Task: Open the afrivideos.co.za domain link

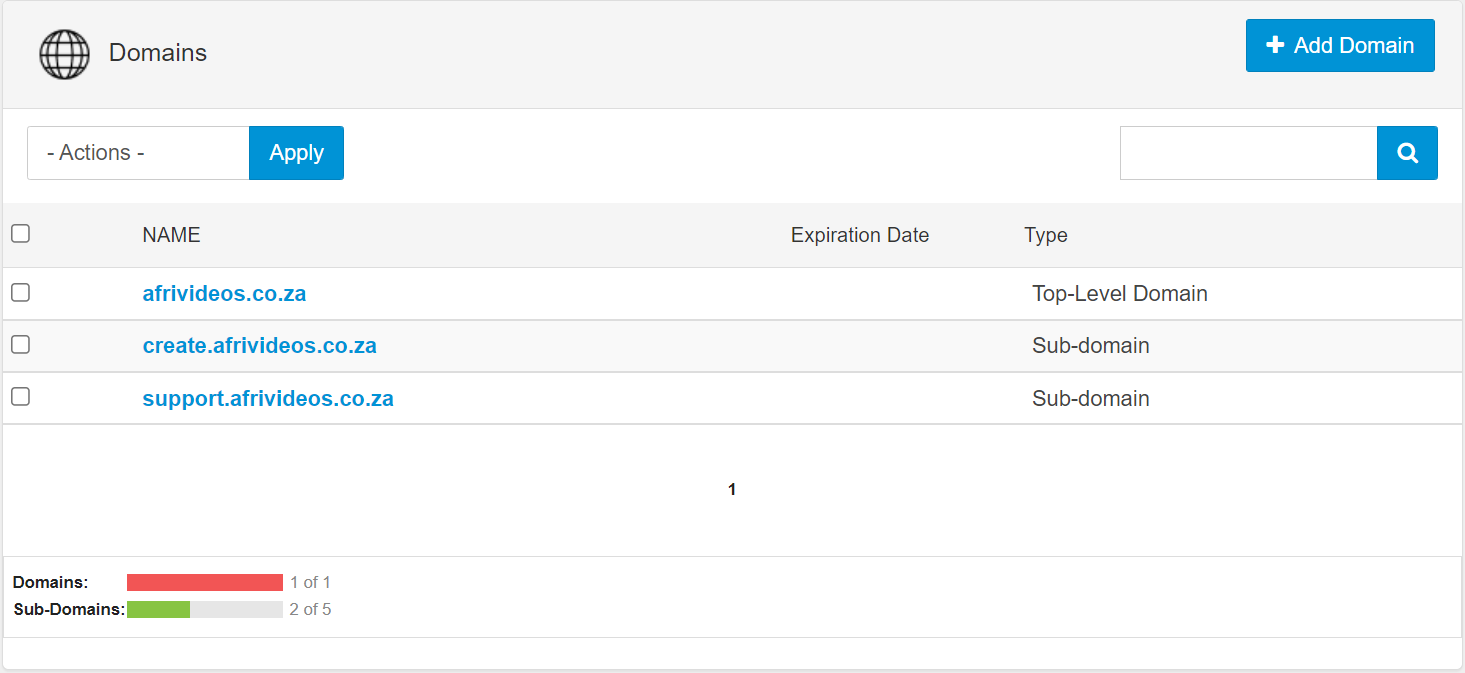Action: [224, 294]
